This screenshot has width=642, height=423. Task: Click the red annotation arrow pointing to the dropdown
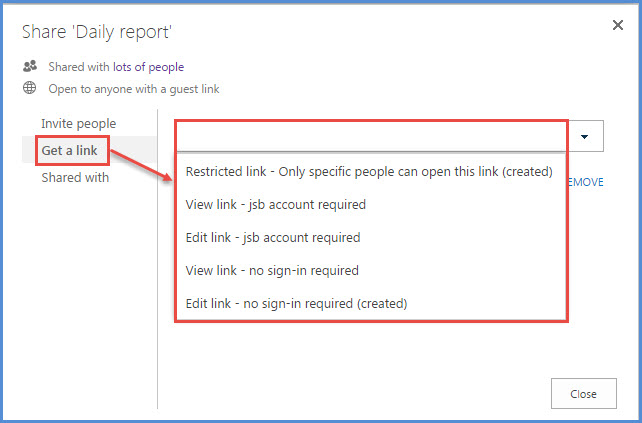142,165
